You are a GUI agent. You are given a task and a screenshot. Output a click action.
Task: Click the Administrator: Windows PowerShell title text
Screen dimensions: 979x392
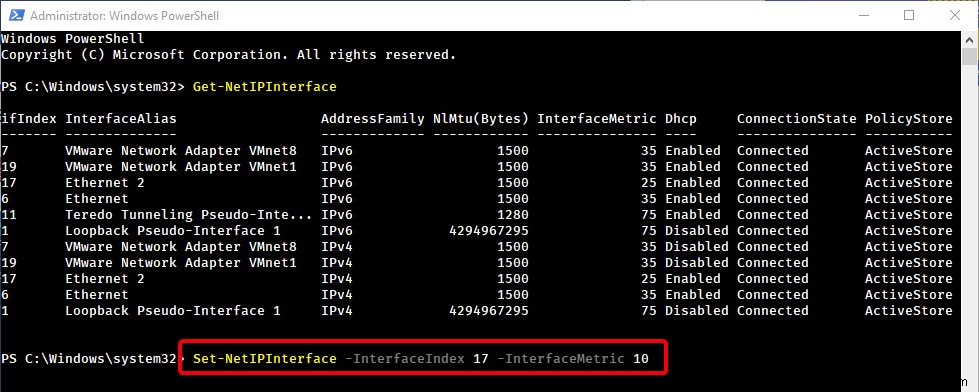coord(124,16)
